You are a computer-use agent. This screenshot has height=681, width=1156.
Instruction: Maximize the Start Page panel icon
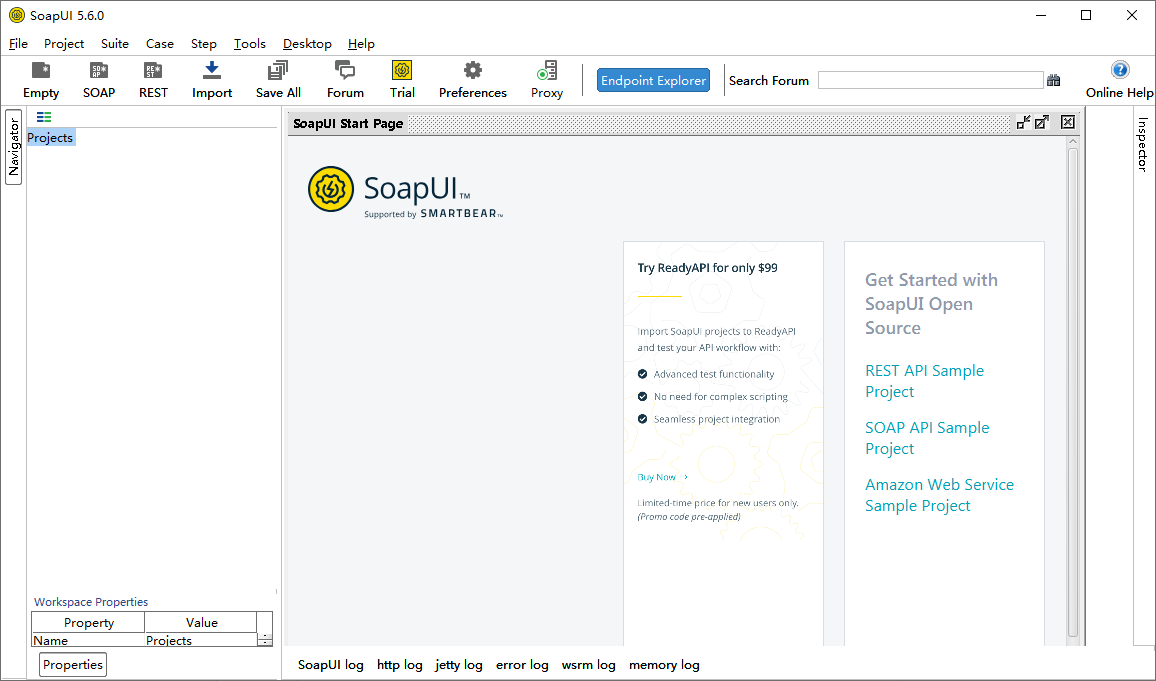point(1042,122)
